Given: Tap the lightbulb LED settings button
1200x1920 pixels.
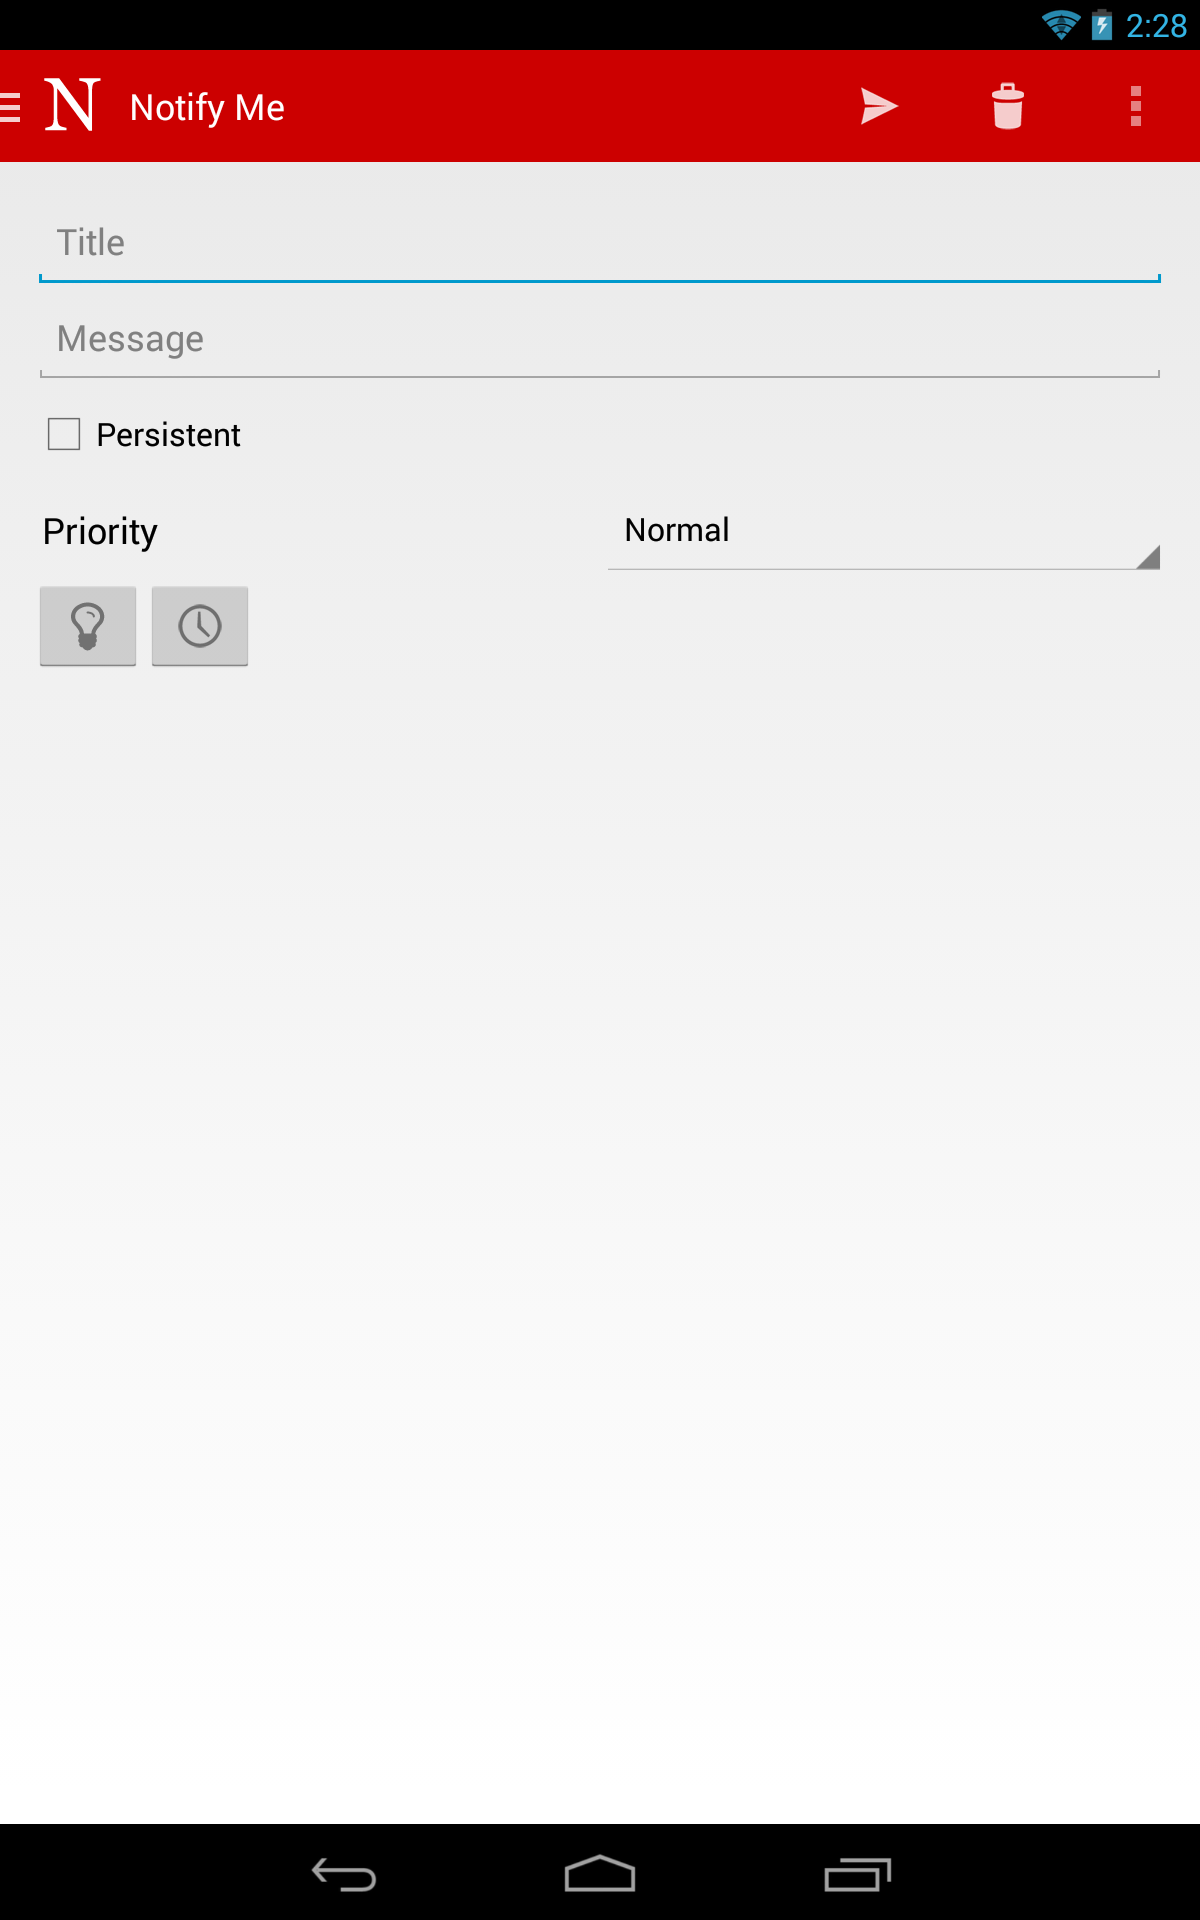Looking at the screenshot, I should coord(88,626).
